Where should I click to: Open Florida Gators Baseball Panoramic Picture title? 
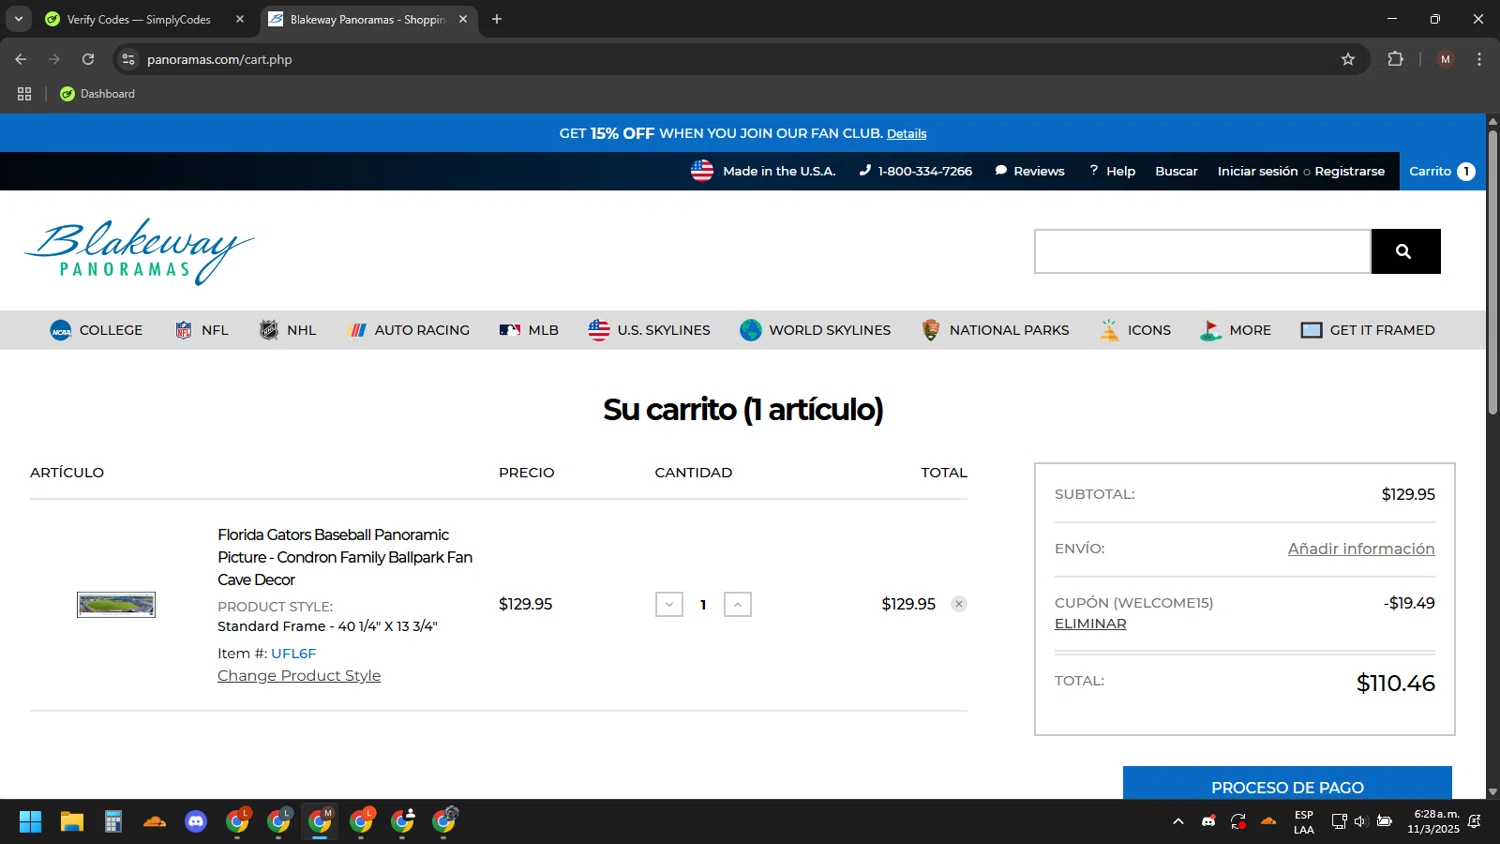click(345, 557)
